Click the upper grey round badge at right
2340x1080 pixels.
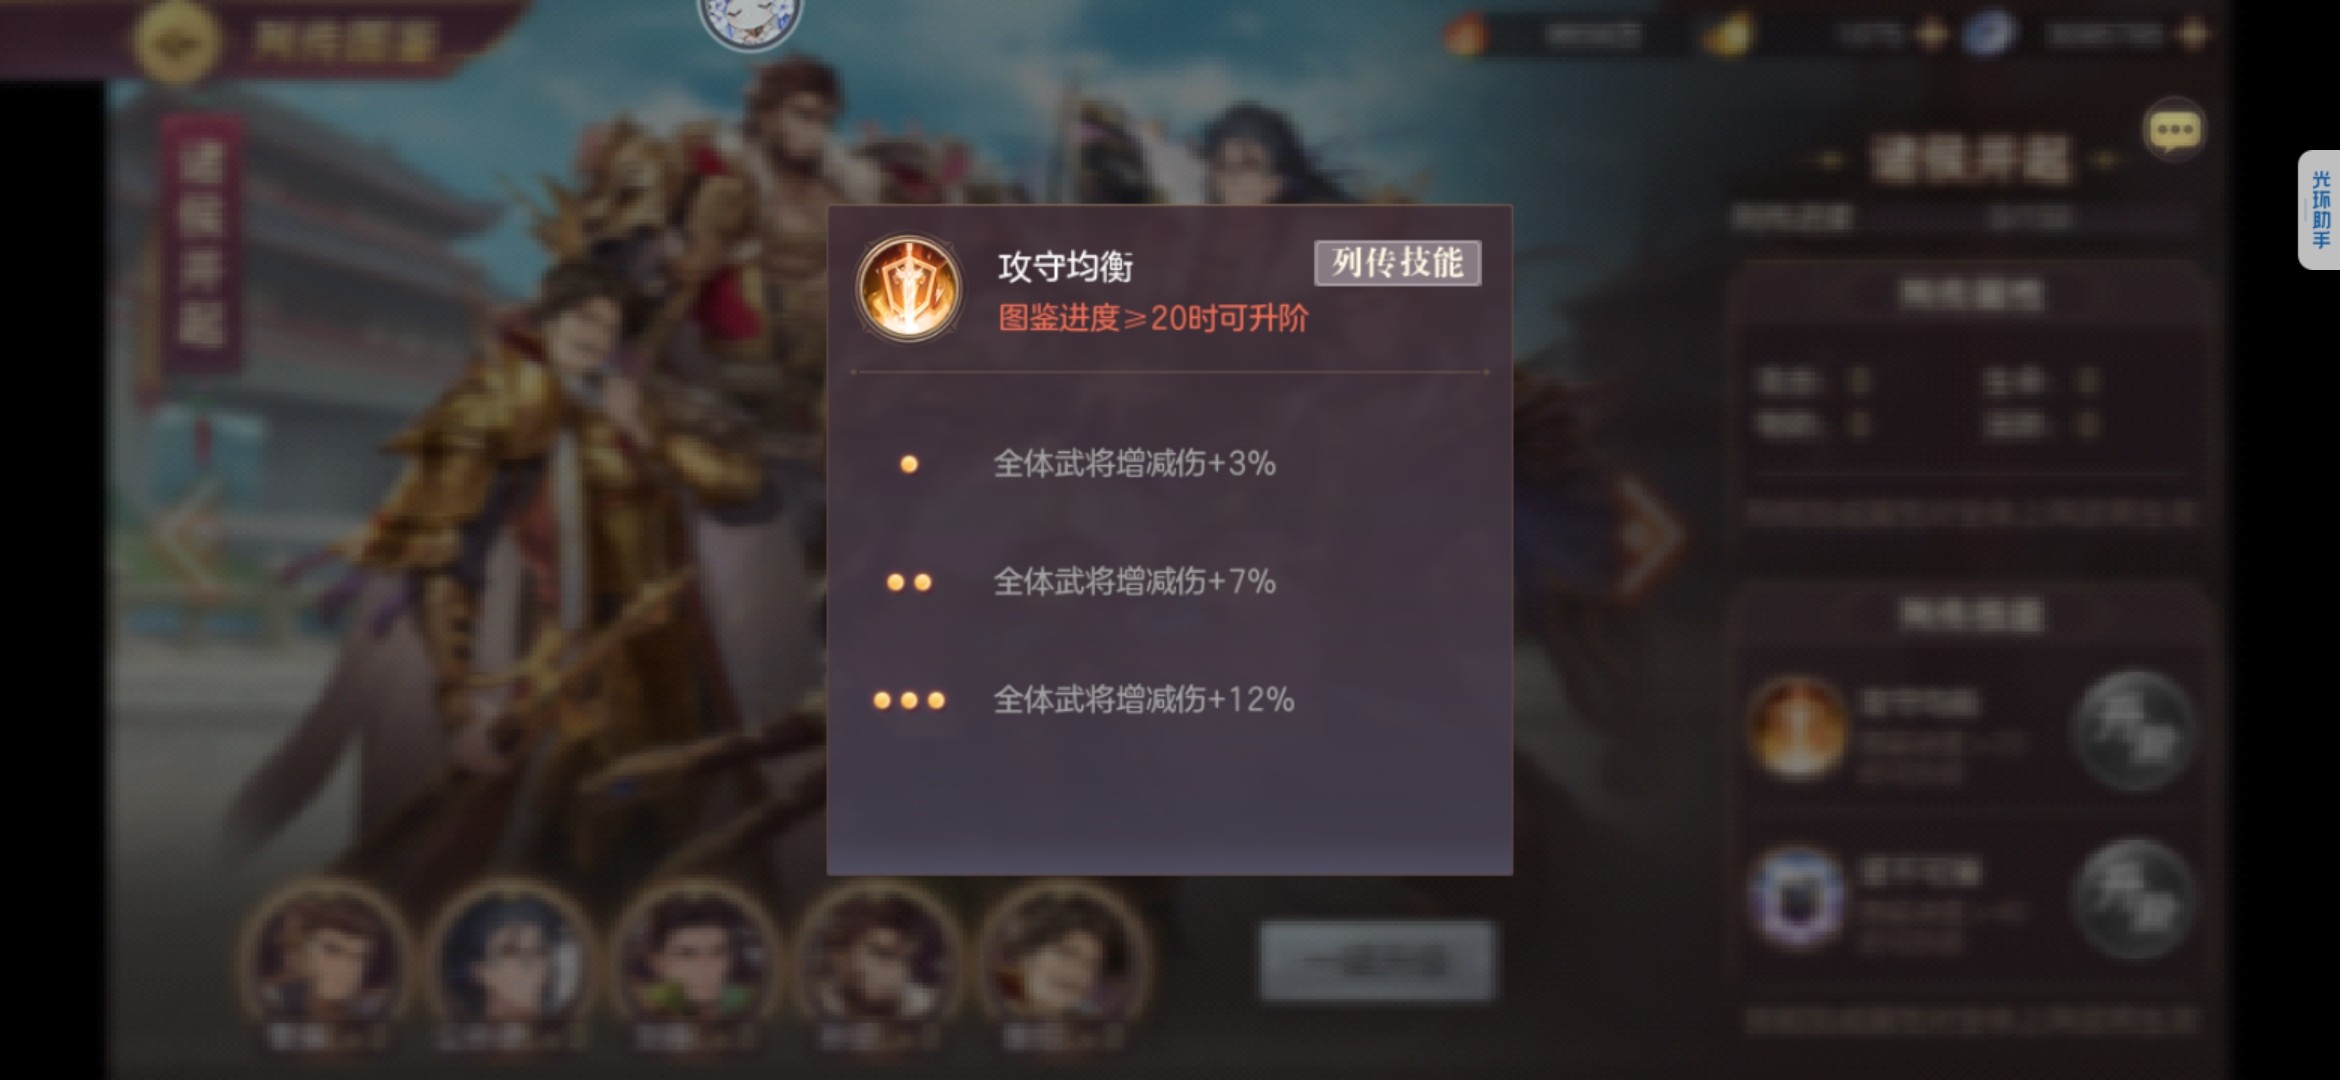click(2133, 731)
